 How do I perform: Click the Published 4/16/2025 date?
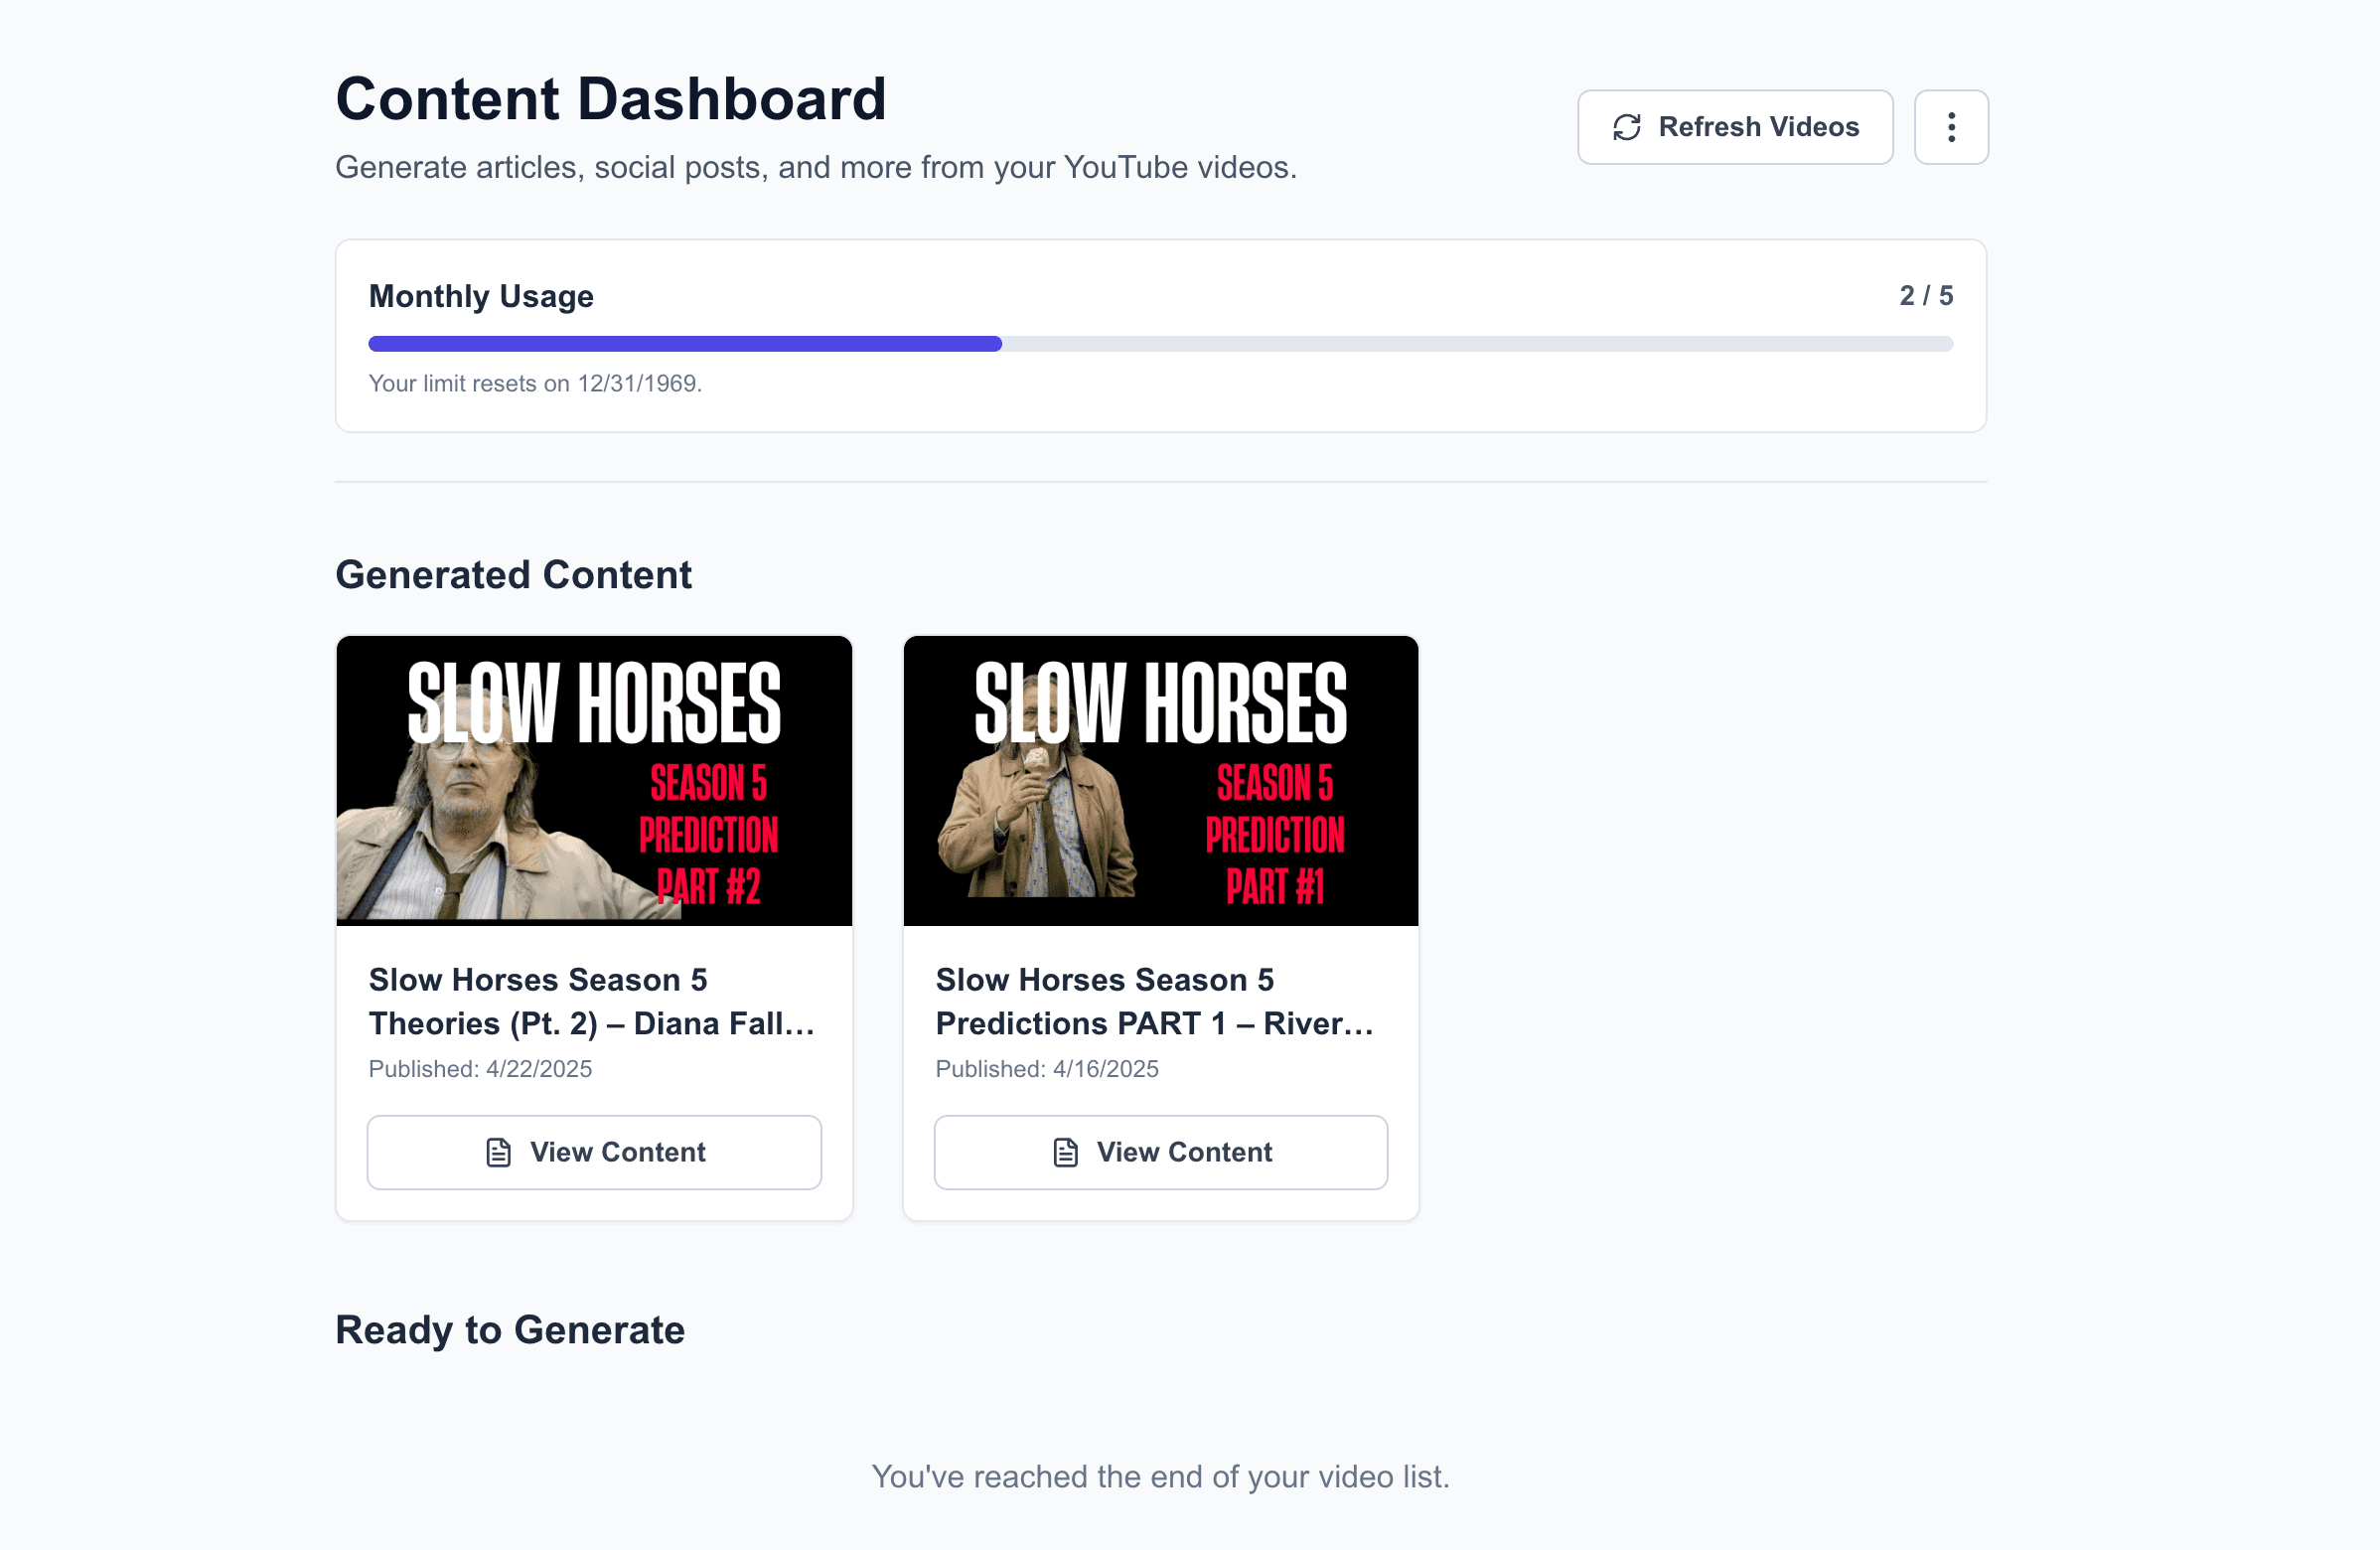pyautogui.click(x=1046, y=1069)
